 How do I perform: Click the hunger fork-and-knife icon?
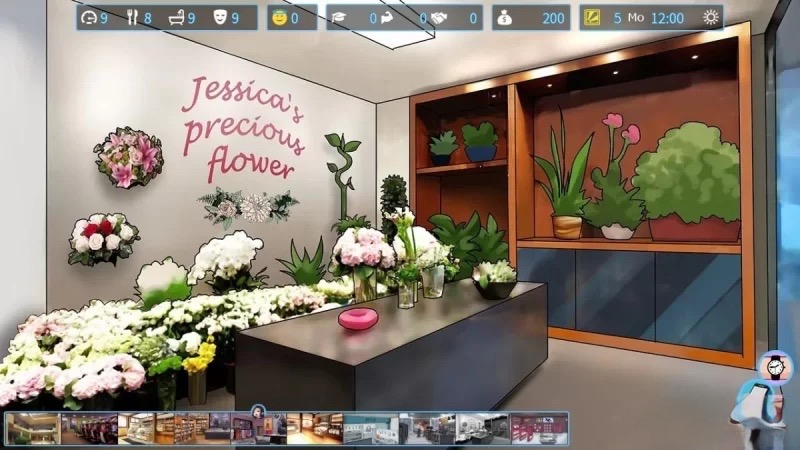coord(133,17)
